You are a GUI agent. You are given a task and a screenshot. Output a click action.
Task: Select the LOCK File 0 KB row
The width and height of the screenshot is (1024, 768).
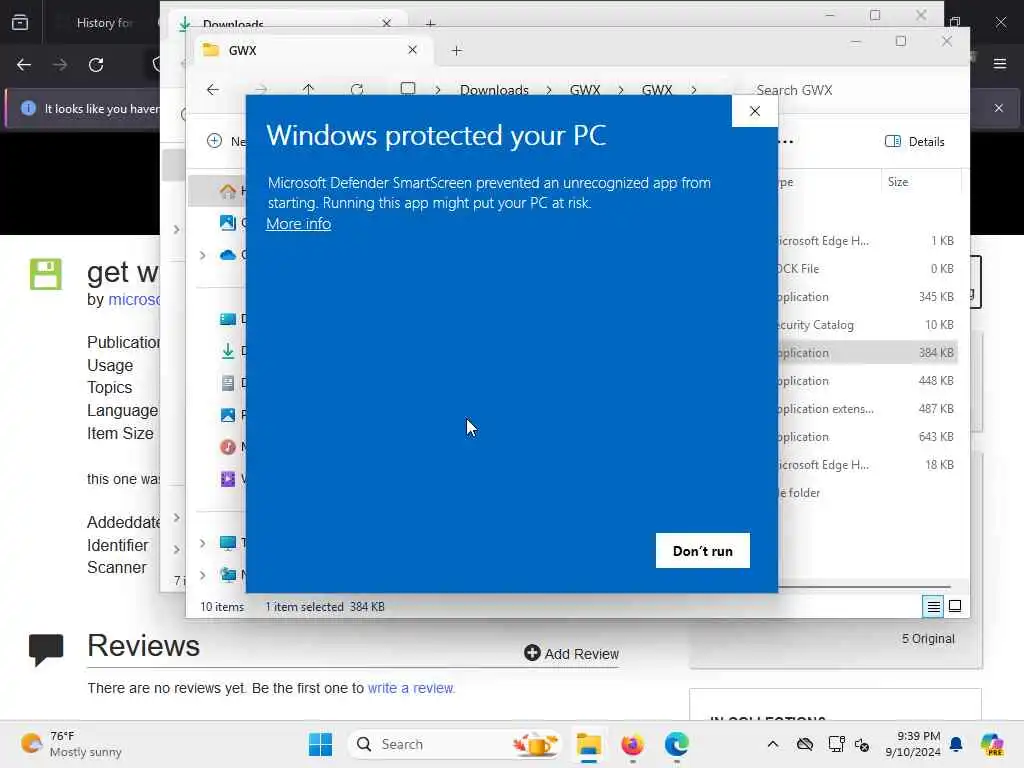coord(867,268)
